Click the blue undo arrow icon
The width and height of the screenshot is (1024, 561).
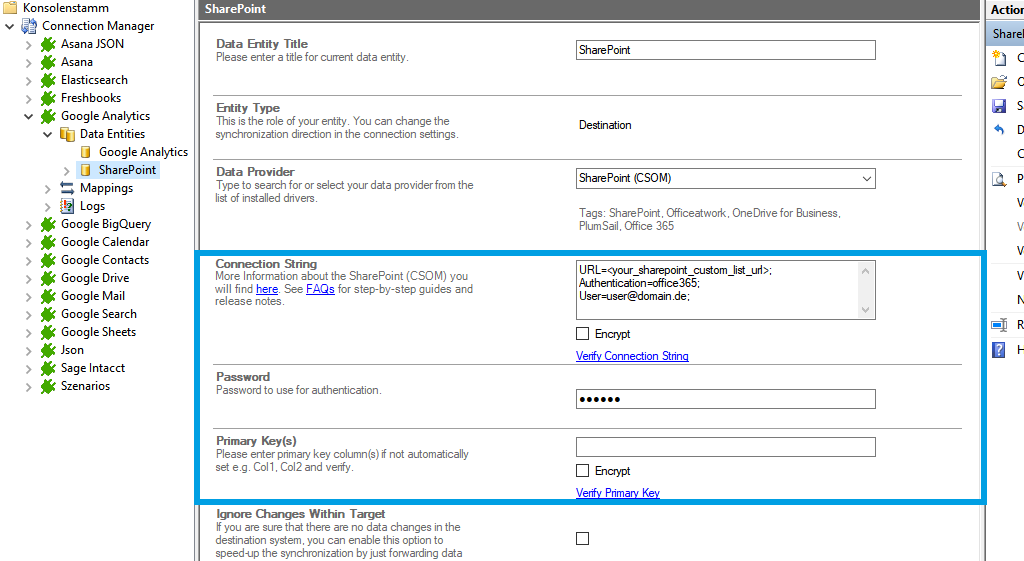[998, 130]
